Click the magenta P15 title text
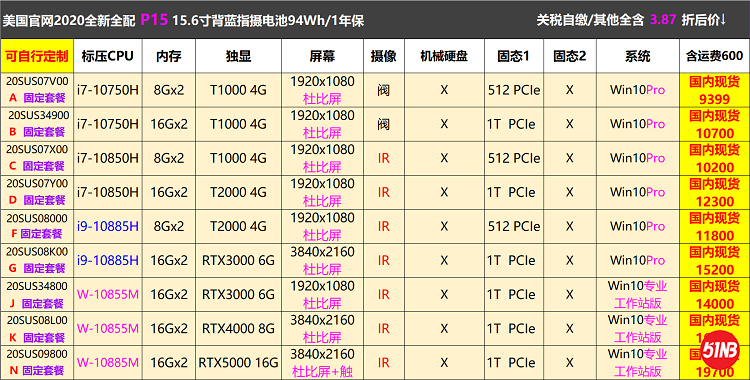 154,20
